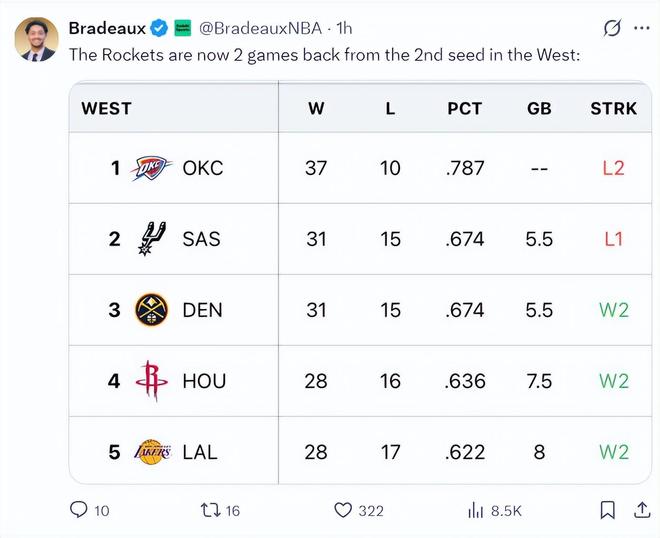Click the green affiliate badge

click(x=183, y=28)
